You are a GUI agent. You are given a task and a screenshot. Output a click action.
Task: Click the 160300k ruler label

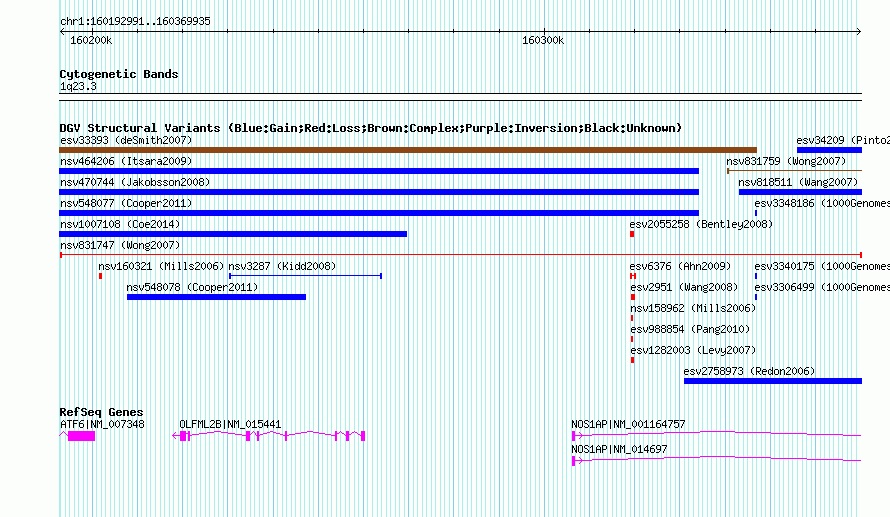pyautogui.click(x=543, y=41)
